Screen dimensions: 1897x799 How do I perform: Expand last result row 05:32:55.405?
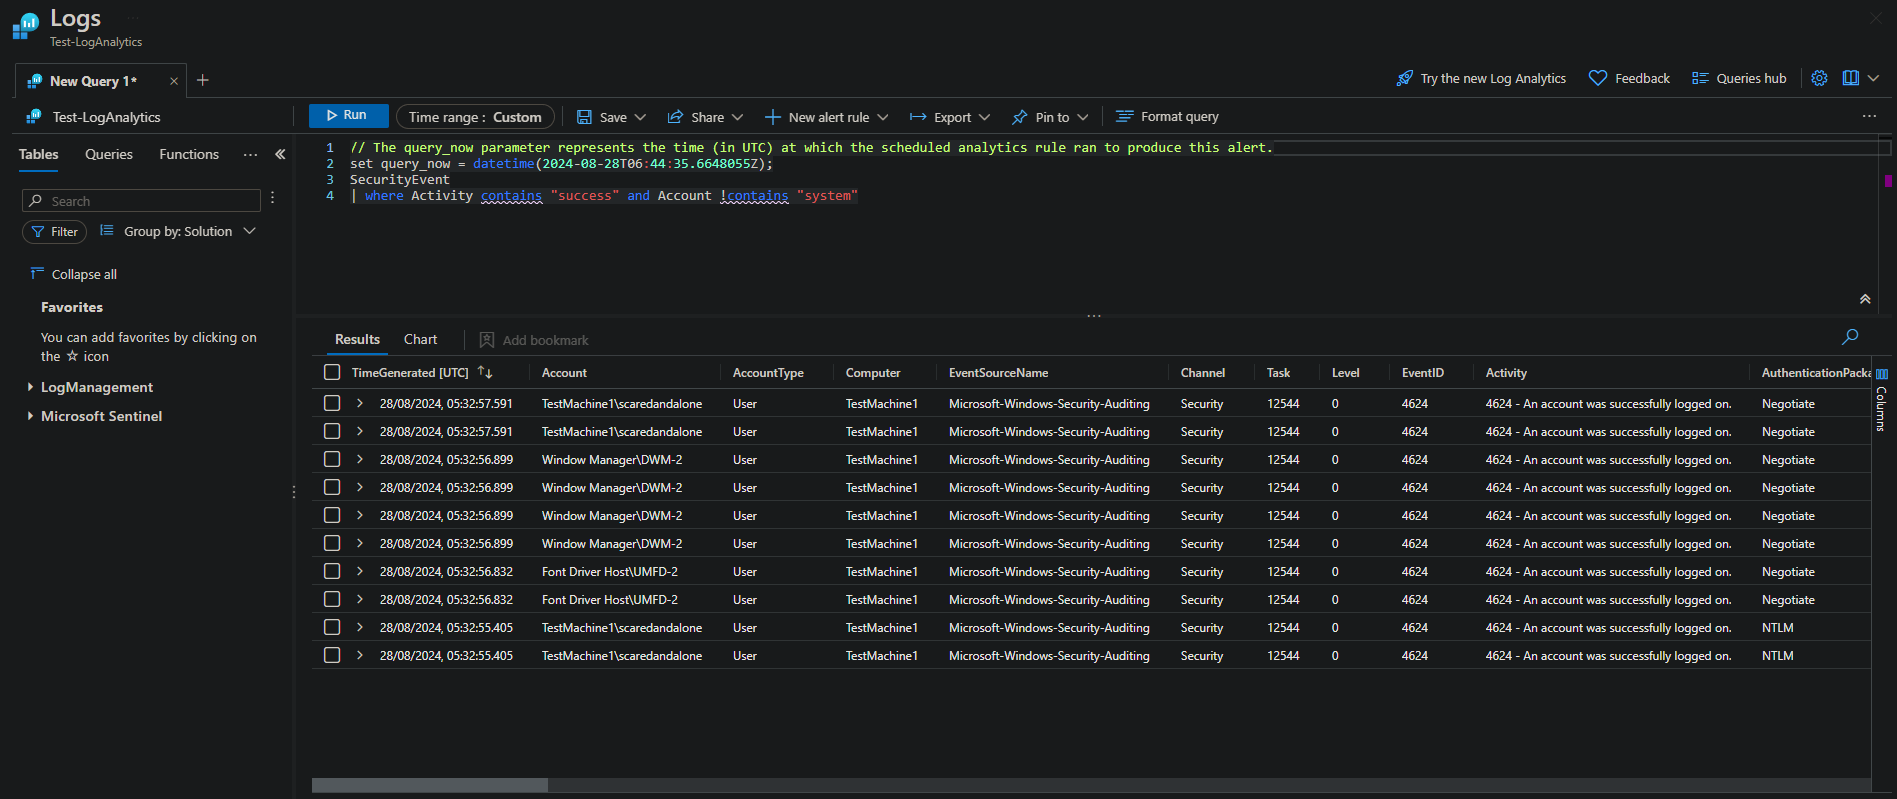360,655
